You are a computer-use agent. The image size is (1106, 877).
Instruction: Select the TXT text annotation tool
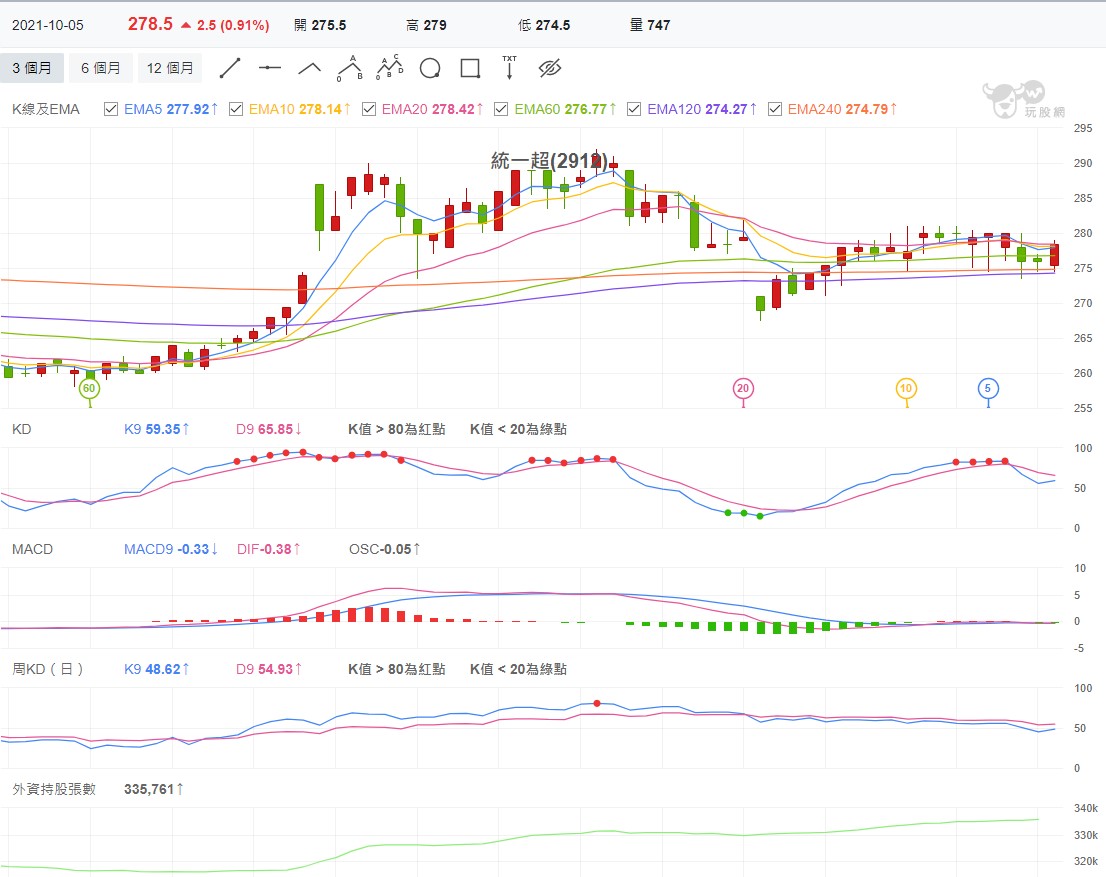509,68
